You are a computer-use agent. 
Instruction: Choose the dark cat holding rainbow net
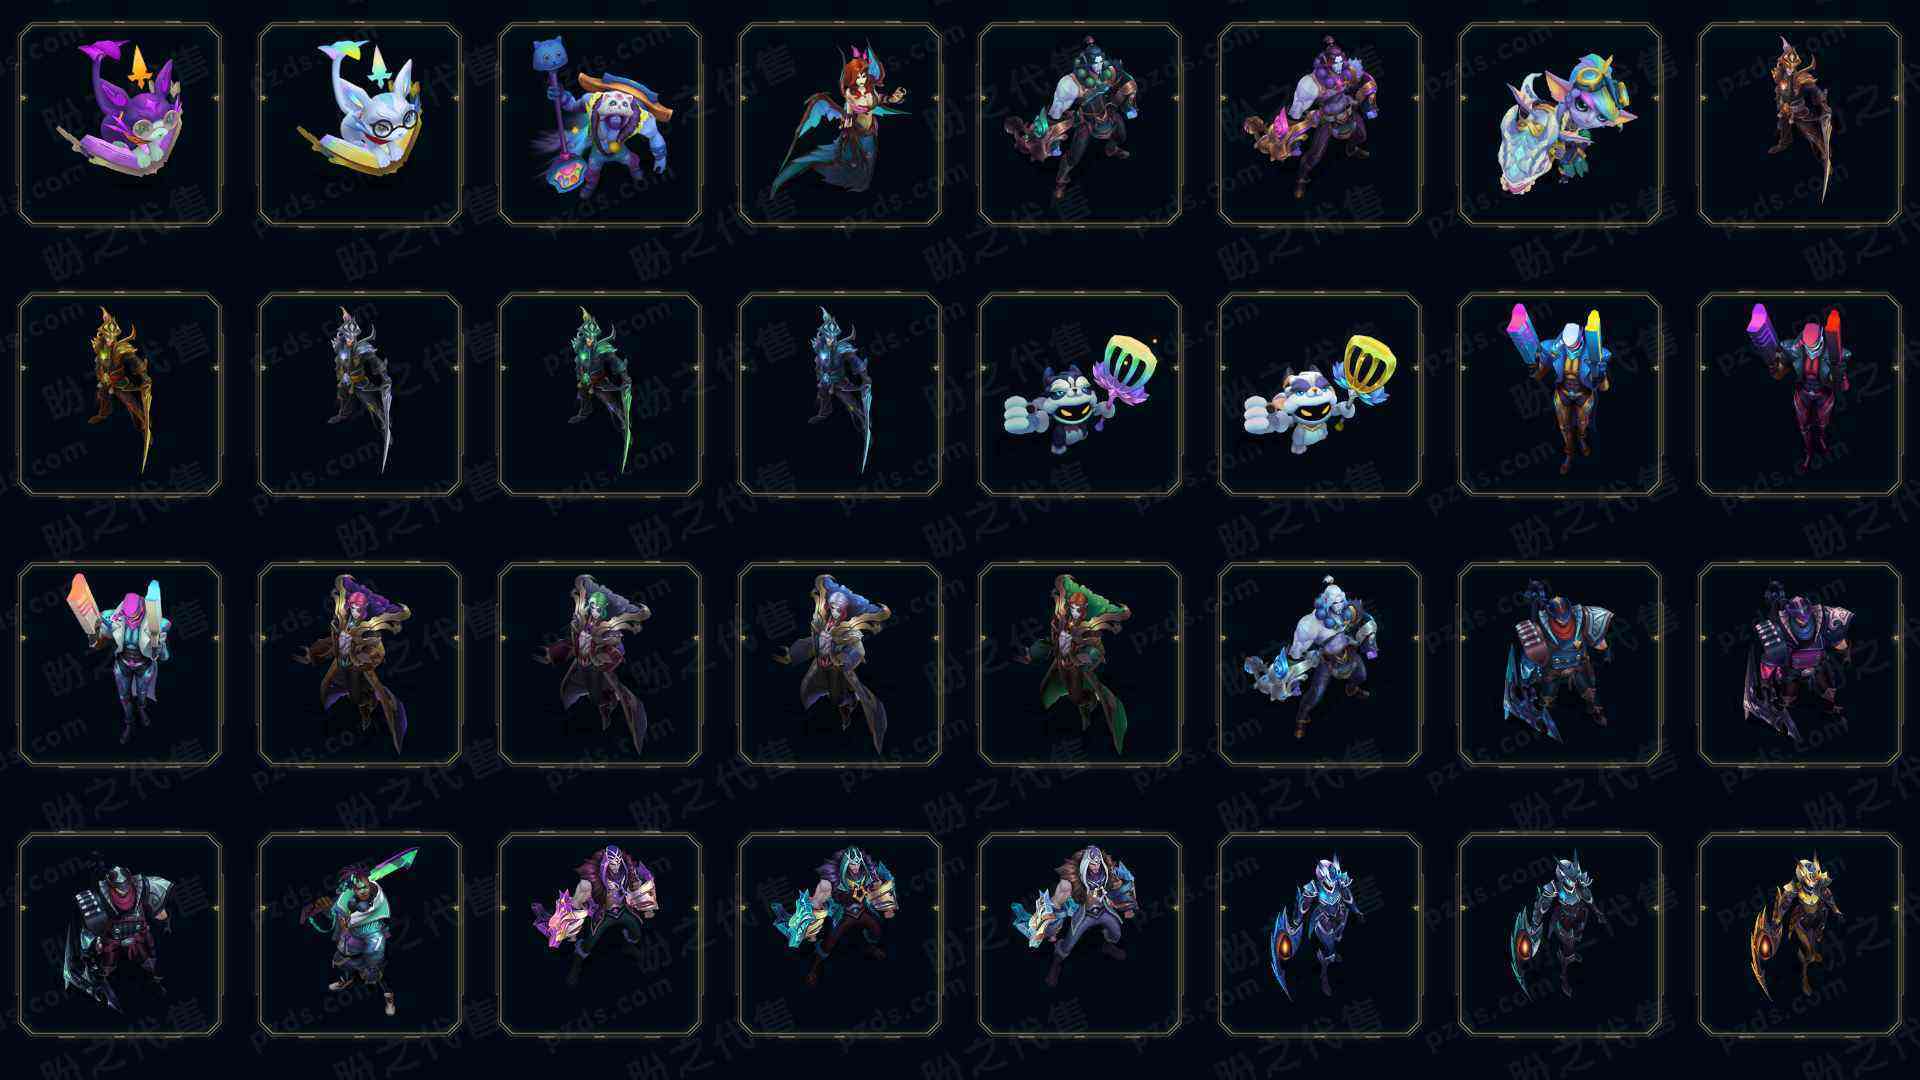tap(1080, 394)
